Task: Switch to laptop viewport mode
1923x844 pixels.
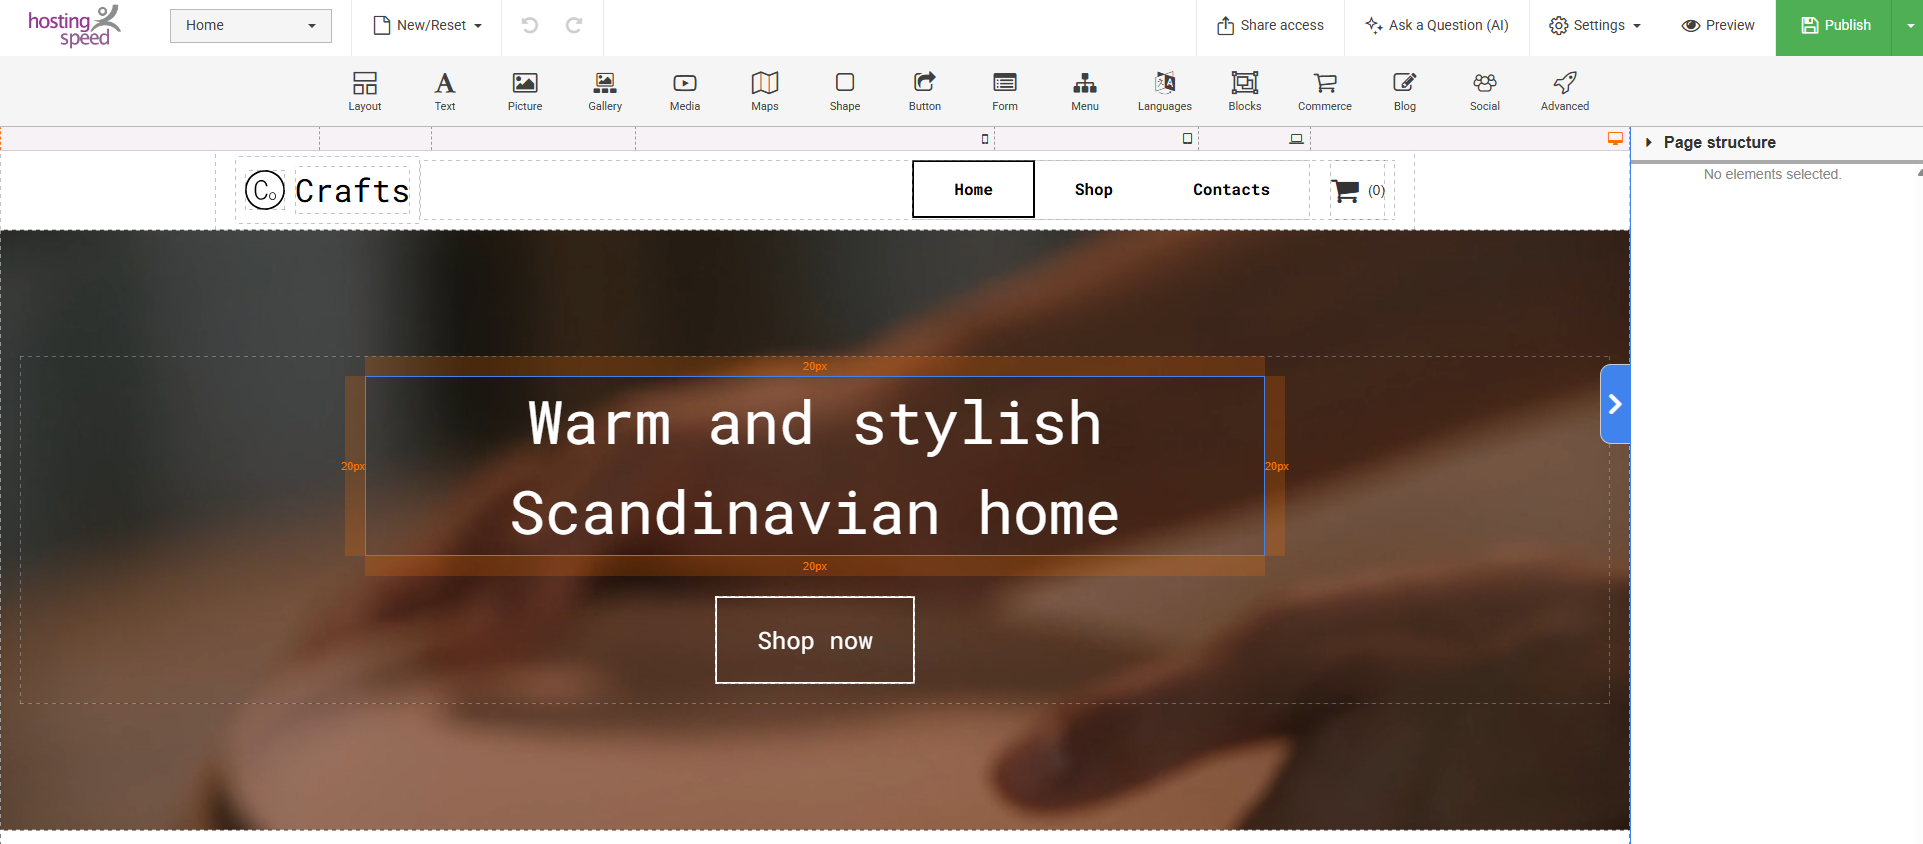Action: 1296,139
